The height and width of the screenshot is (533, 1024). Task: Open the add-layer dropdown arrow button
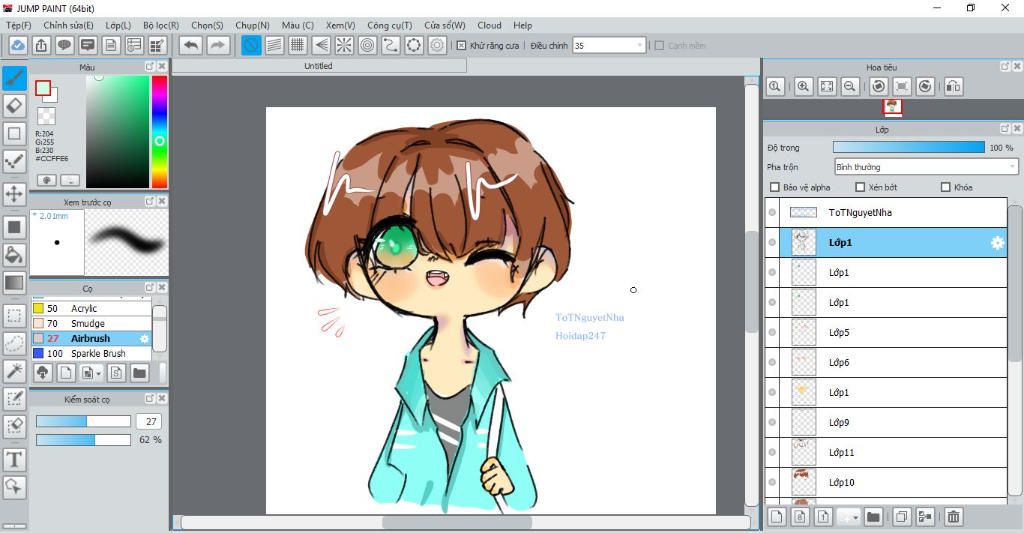pos(848,517)
